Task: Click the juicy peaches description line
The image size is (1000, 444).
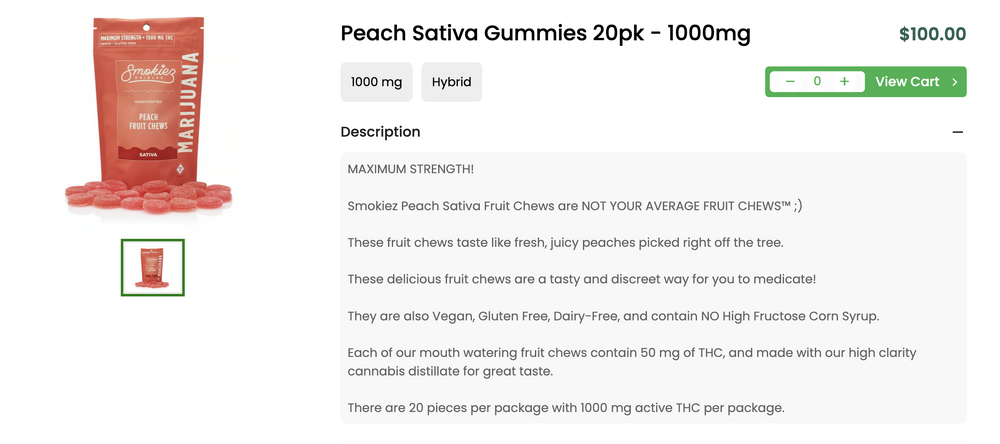Action: coord(565,243)
